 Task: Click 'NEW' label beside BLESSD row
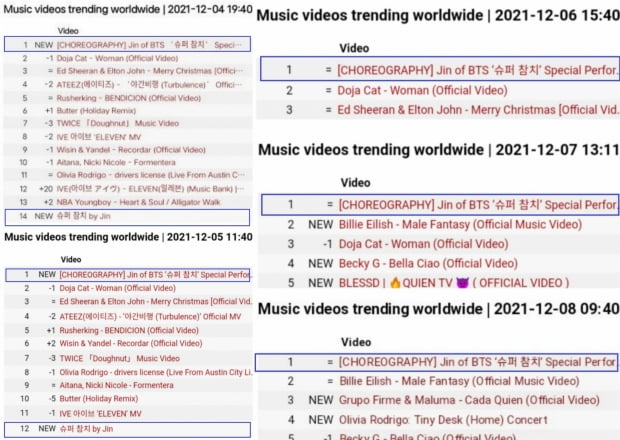321,283
